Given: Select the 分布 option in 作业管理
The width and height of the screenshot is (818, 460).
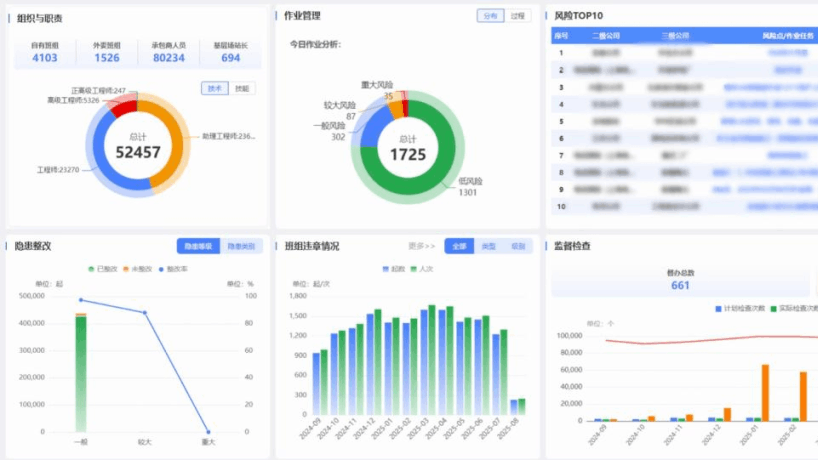Looking at the screenshot, I should click(490, 17).
